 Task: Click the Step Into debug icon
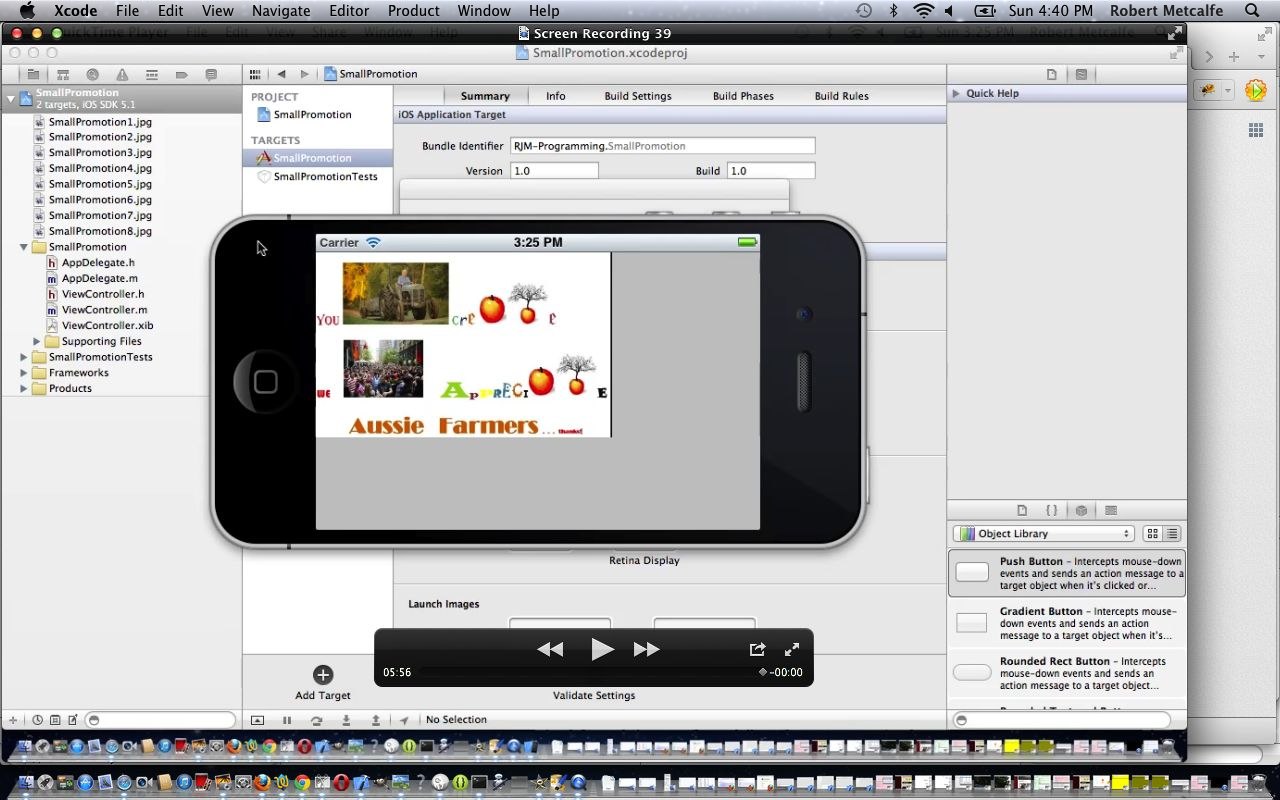(x=346, y=720)
